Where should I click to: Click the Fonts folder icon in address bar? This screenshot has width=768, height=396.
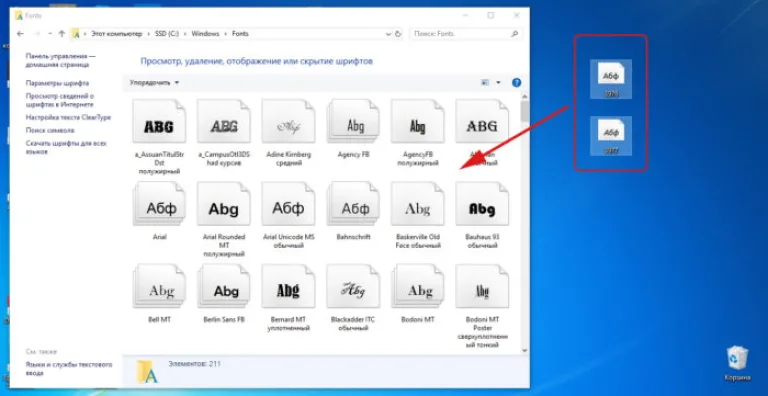[x=76, y=34]
